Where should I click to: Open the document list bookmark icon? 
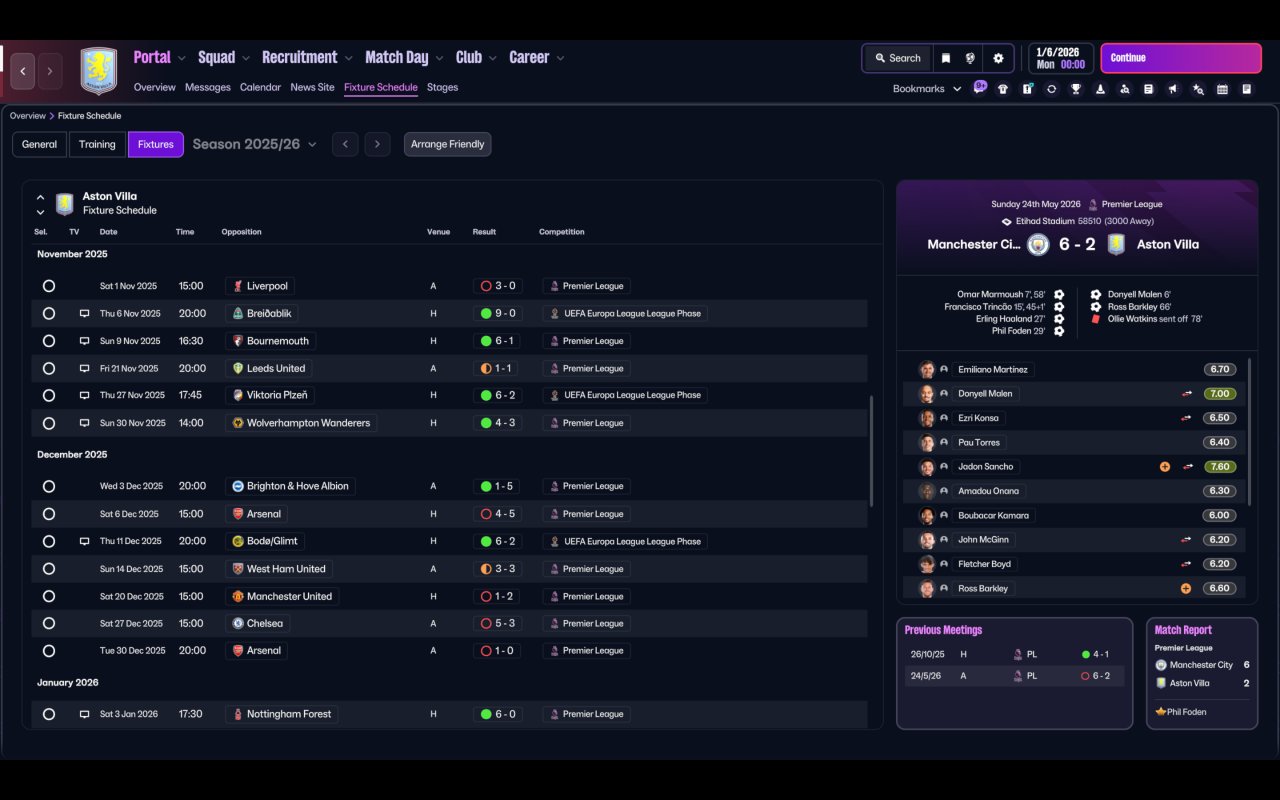(1149, 89)
